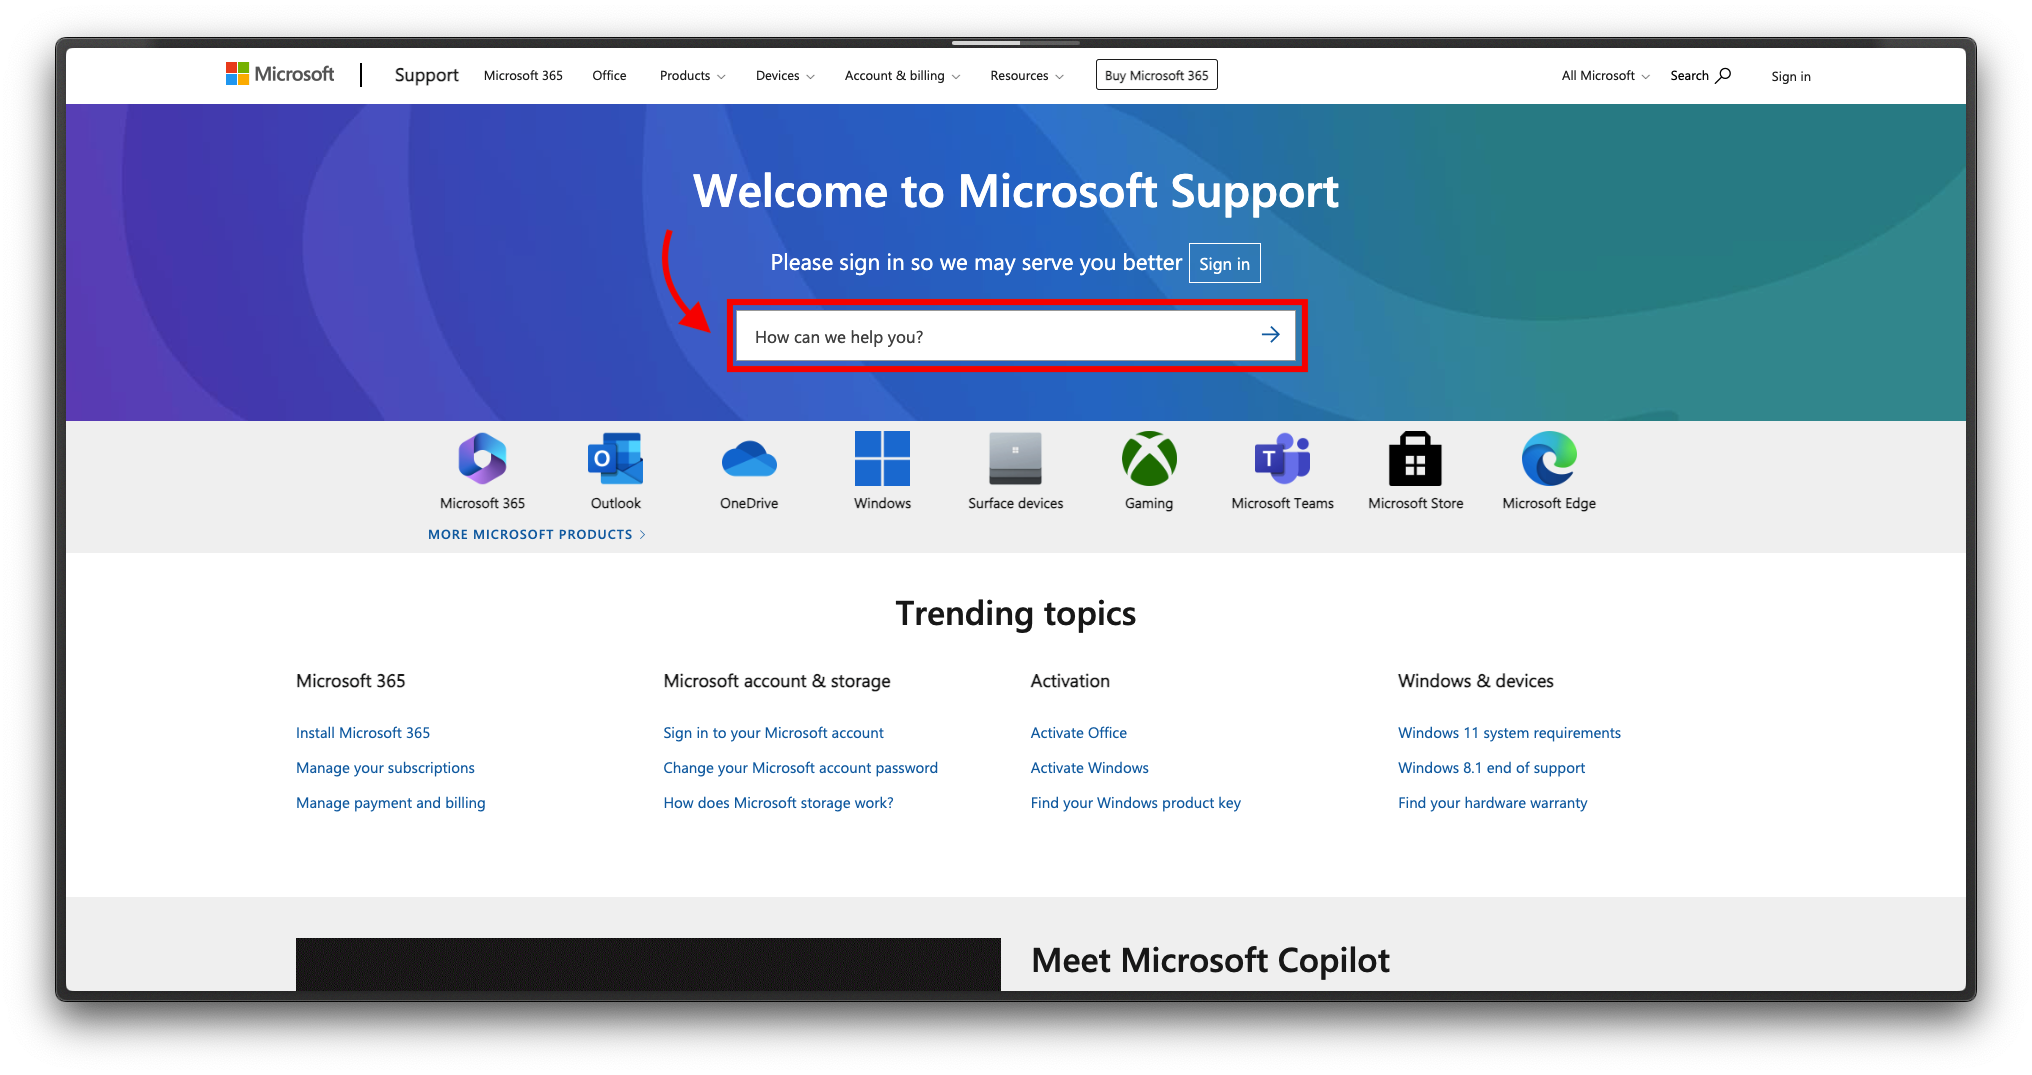Expand the Devices dropdown menu
The height and width of the screenshot is (1075, 2032).
[785, 76]
